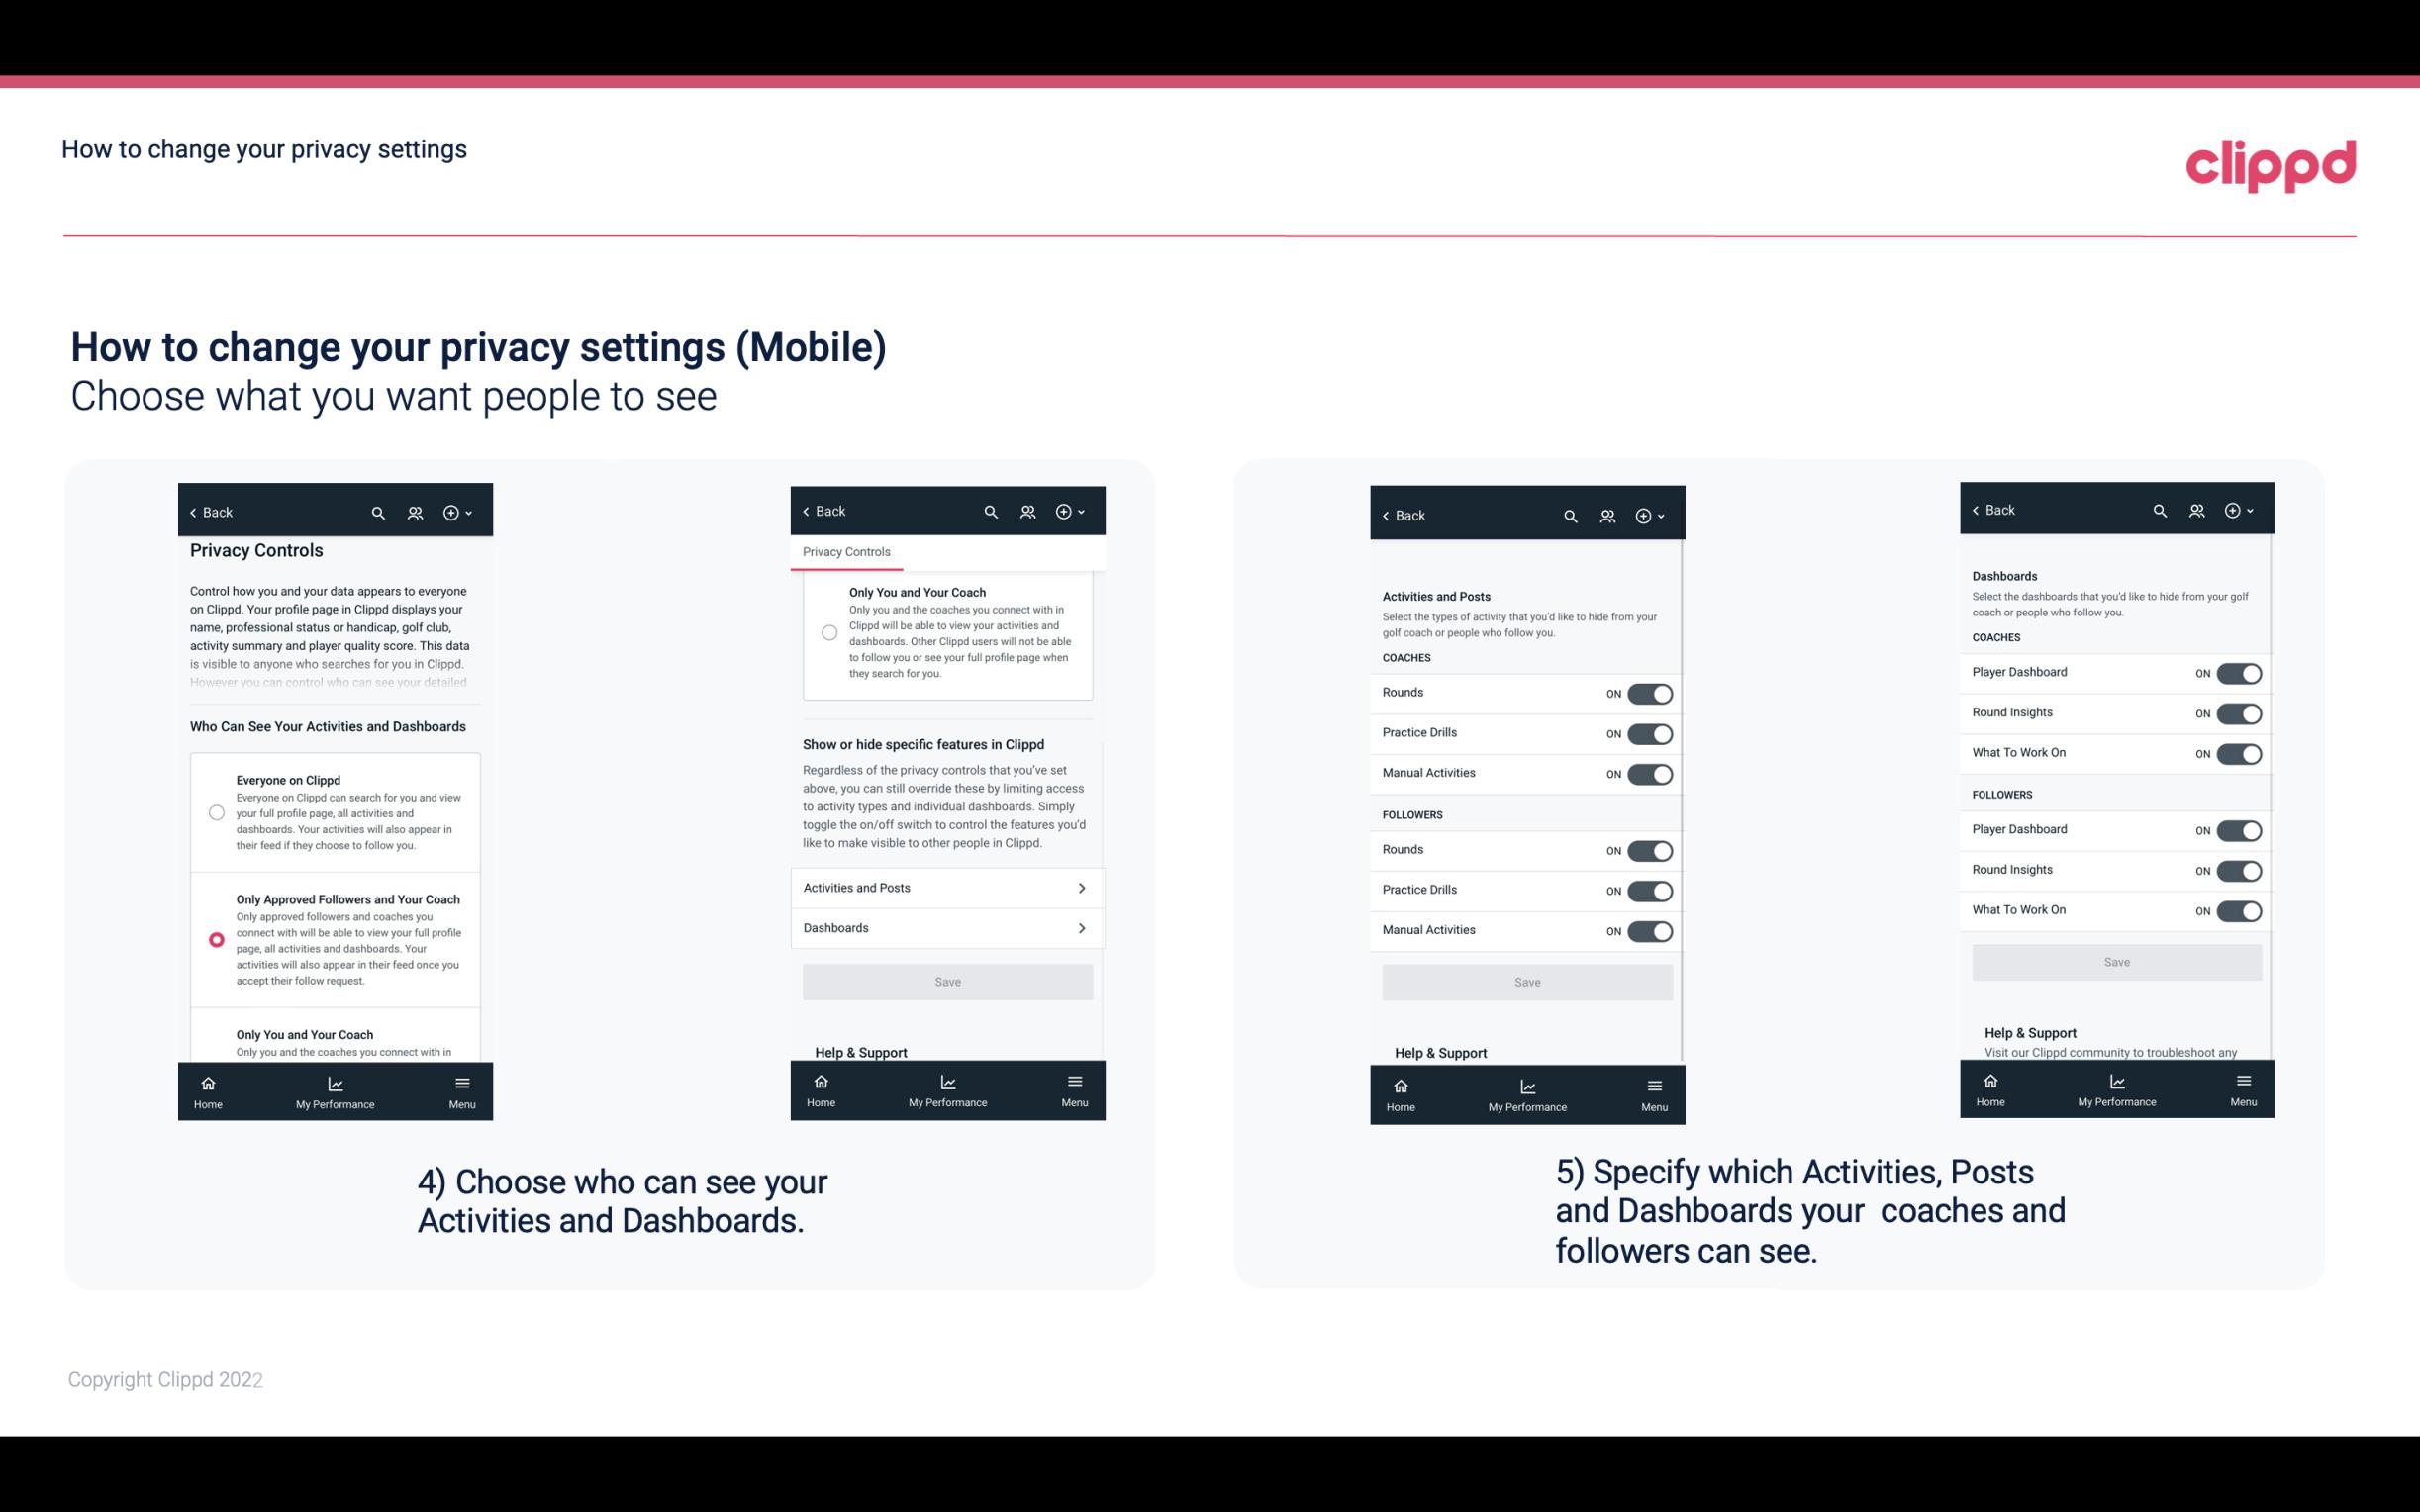Click Save button on Dashboards screen
This screenshot has height=1512, width=2420.
click(x=2117, y=962)
